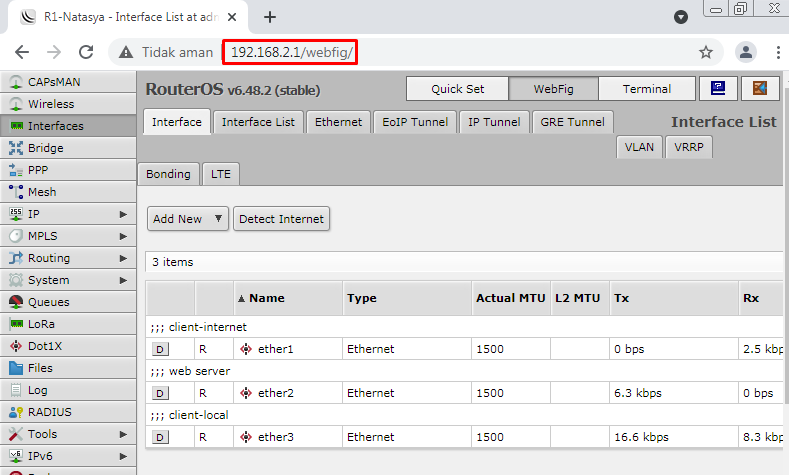Viewport: 789px width, 475px height.
Task: Switch to the IP Tunnel tab
Action: (494, 122)
